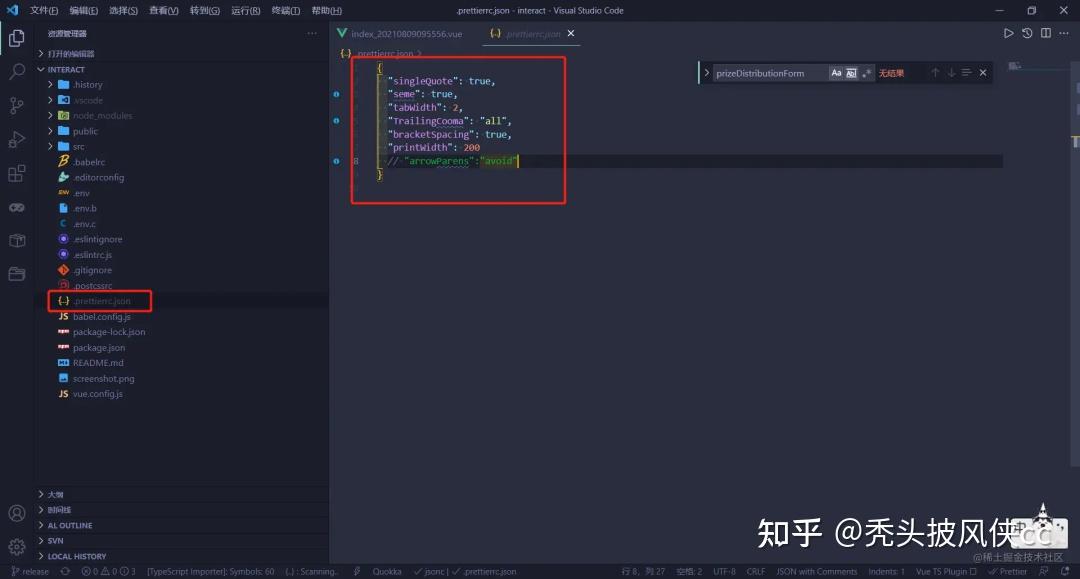This screenshot has height=579, width=1080.
Task: Select .prettierrc.json in file tree
Action: 101,301
